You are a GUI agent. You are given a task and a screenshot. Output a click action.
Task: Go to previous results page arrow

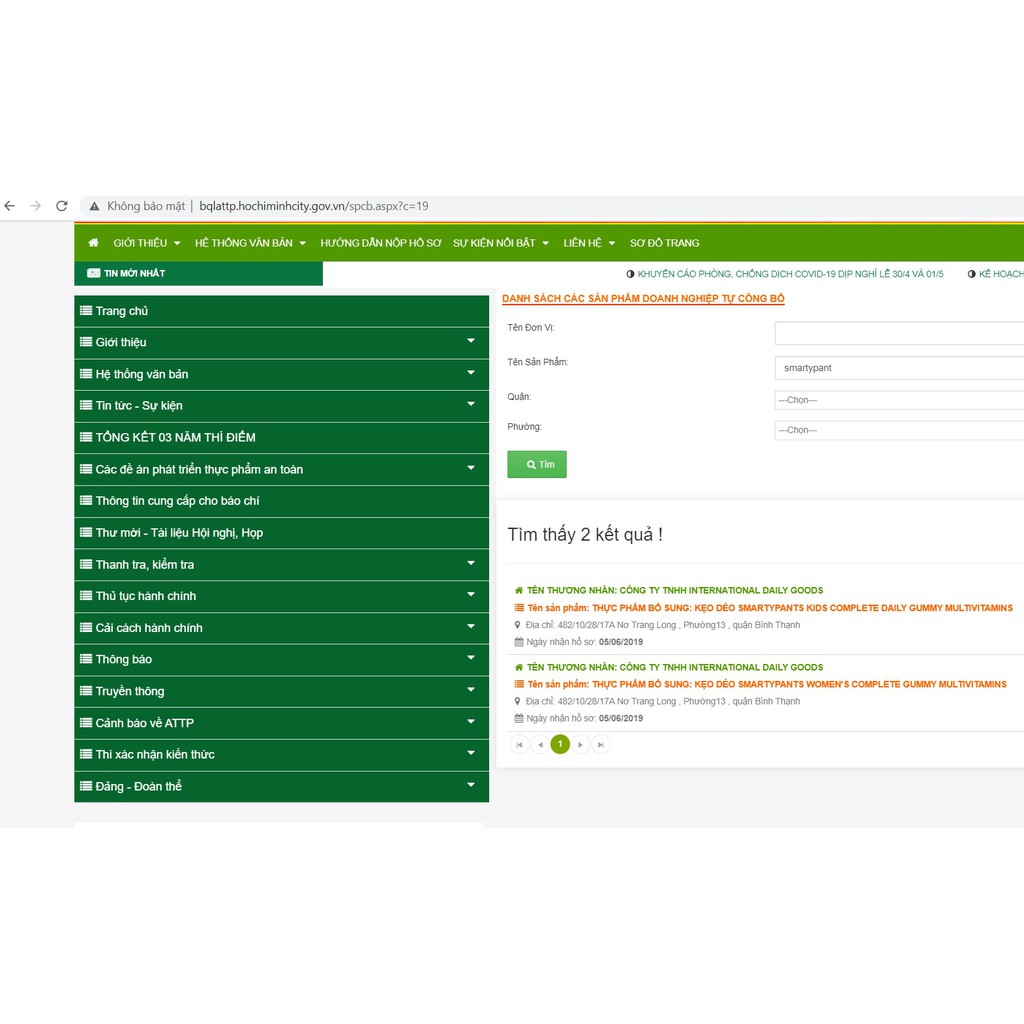[540, 744]
